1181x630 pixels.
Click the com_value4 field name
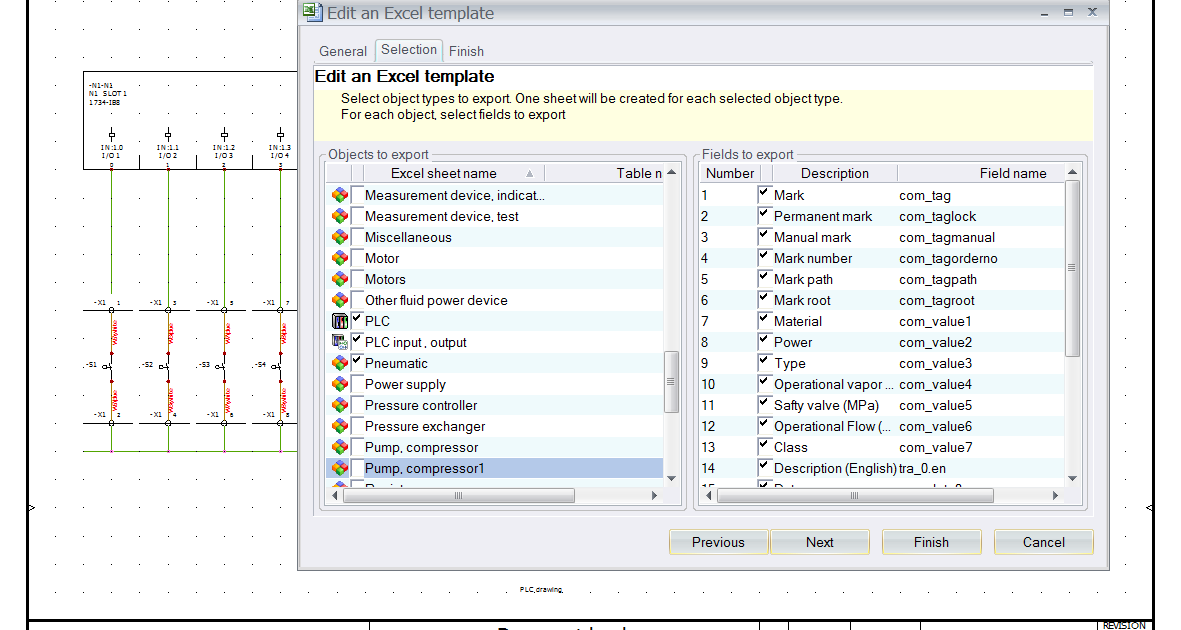(935, 384)
